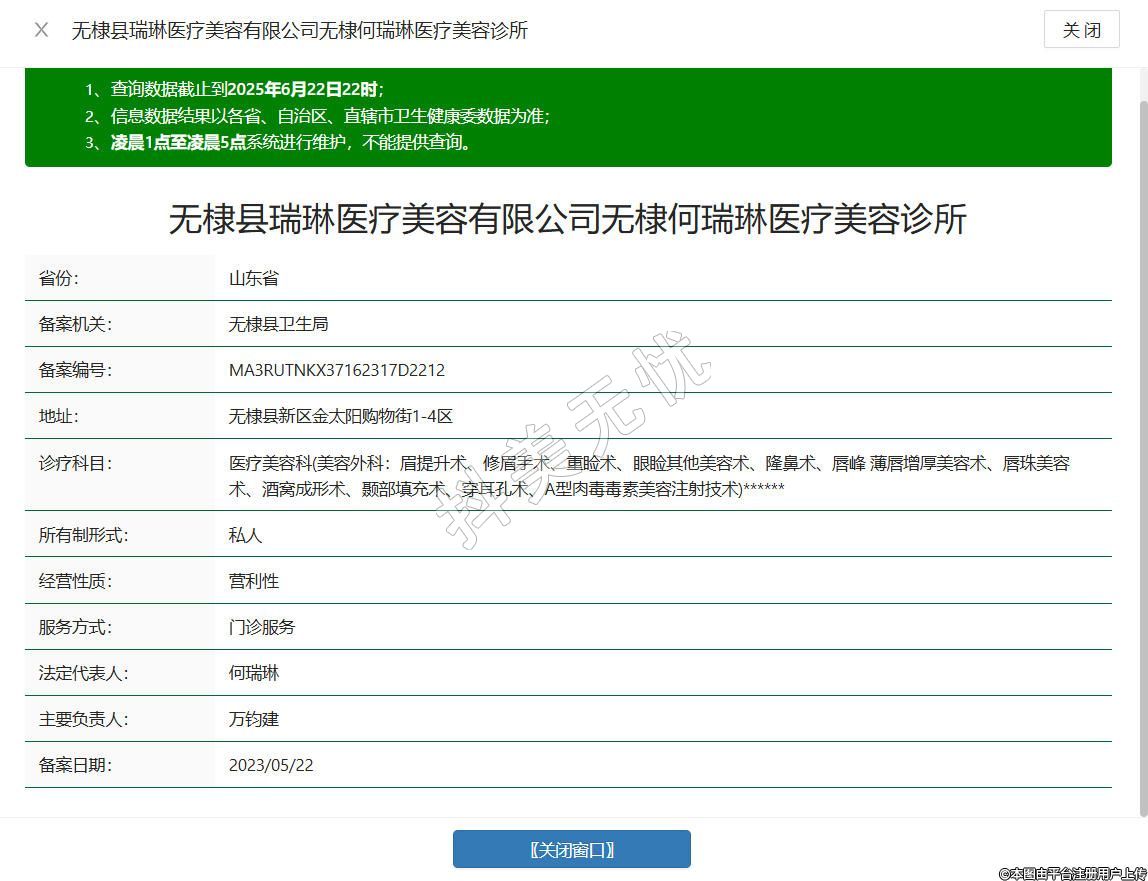Click the 诊疗科目 row label
Image resolution: width=1148 pixels, height=881 pixels.
click(x=75, y=463)
